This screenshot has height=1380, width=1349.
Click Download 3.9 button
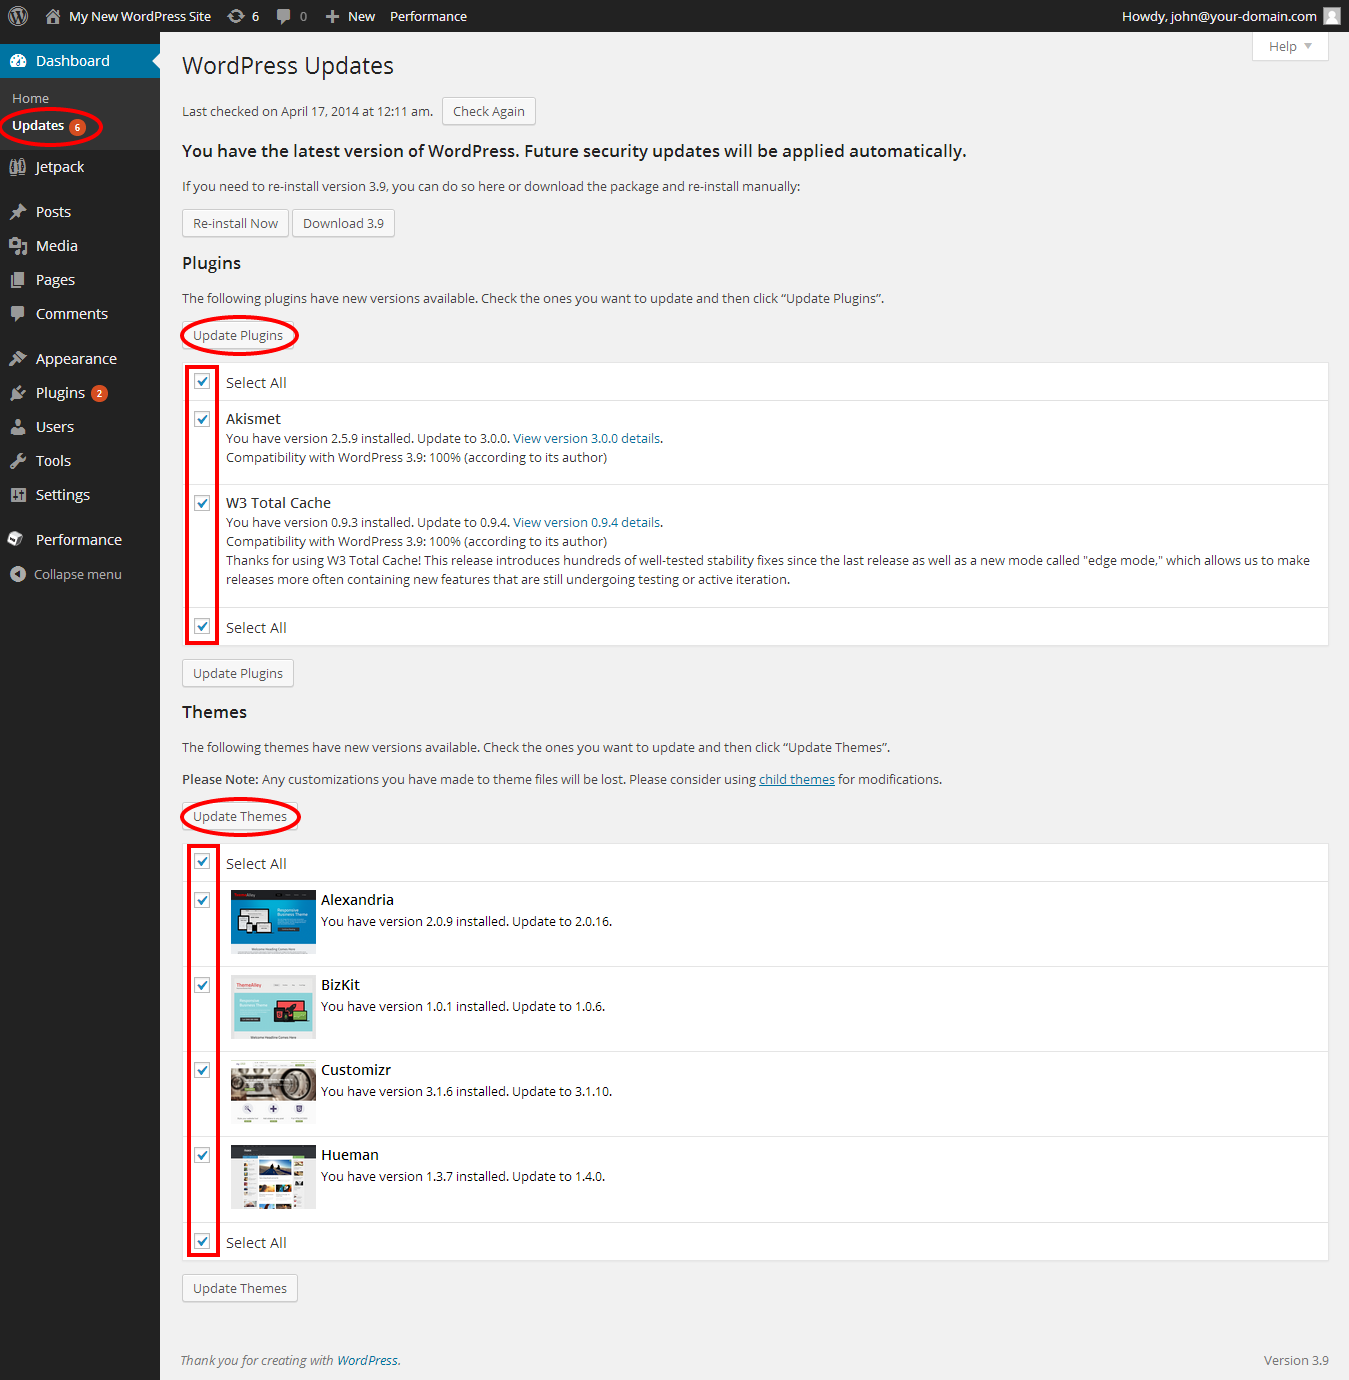[343, 223]
